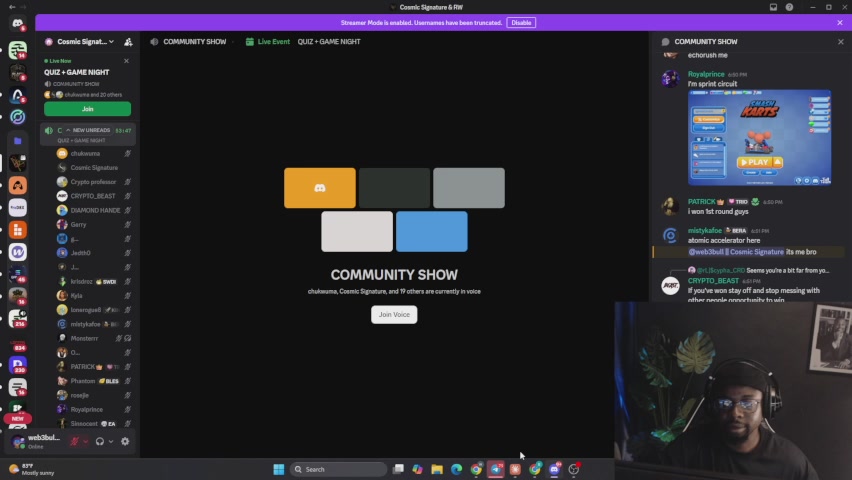The image size is (852, 480).
Task: Click the chat bubble icon in chat panel header
Action: (x=665, y=42)
